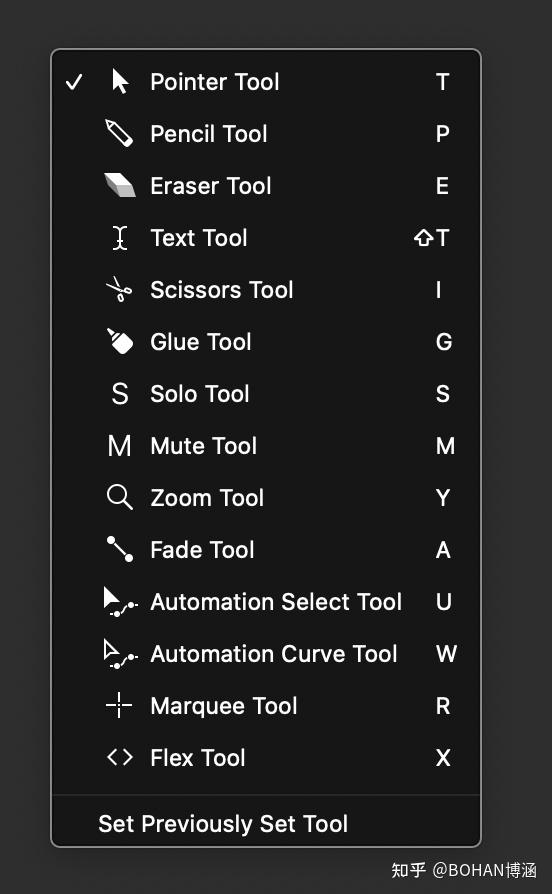Click the Pointer Tool label
Screen dimensions: 552x894
click(215, 82)
